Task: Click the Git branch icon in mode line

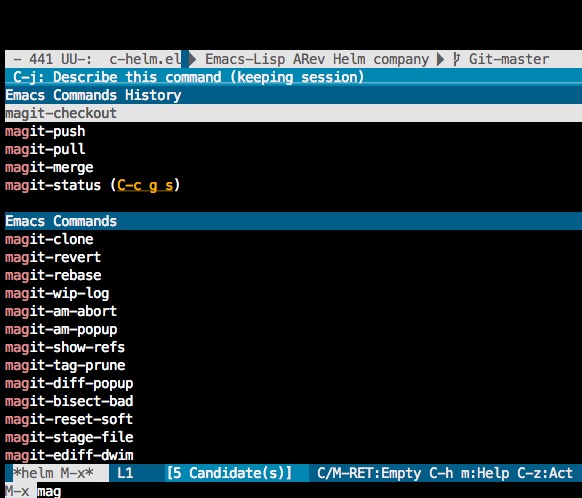Action: click(457, 59)
